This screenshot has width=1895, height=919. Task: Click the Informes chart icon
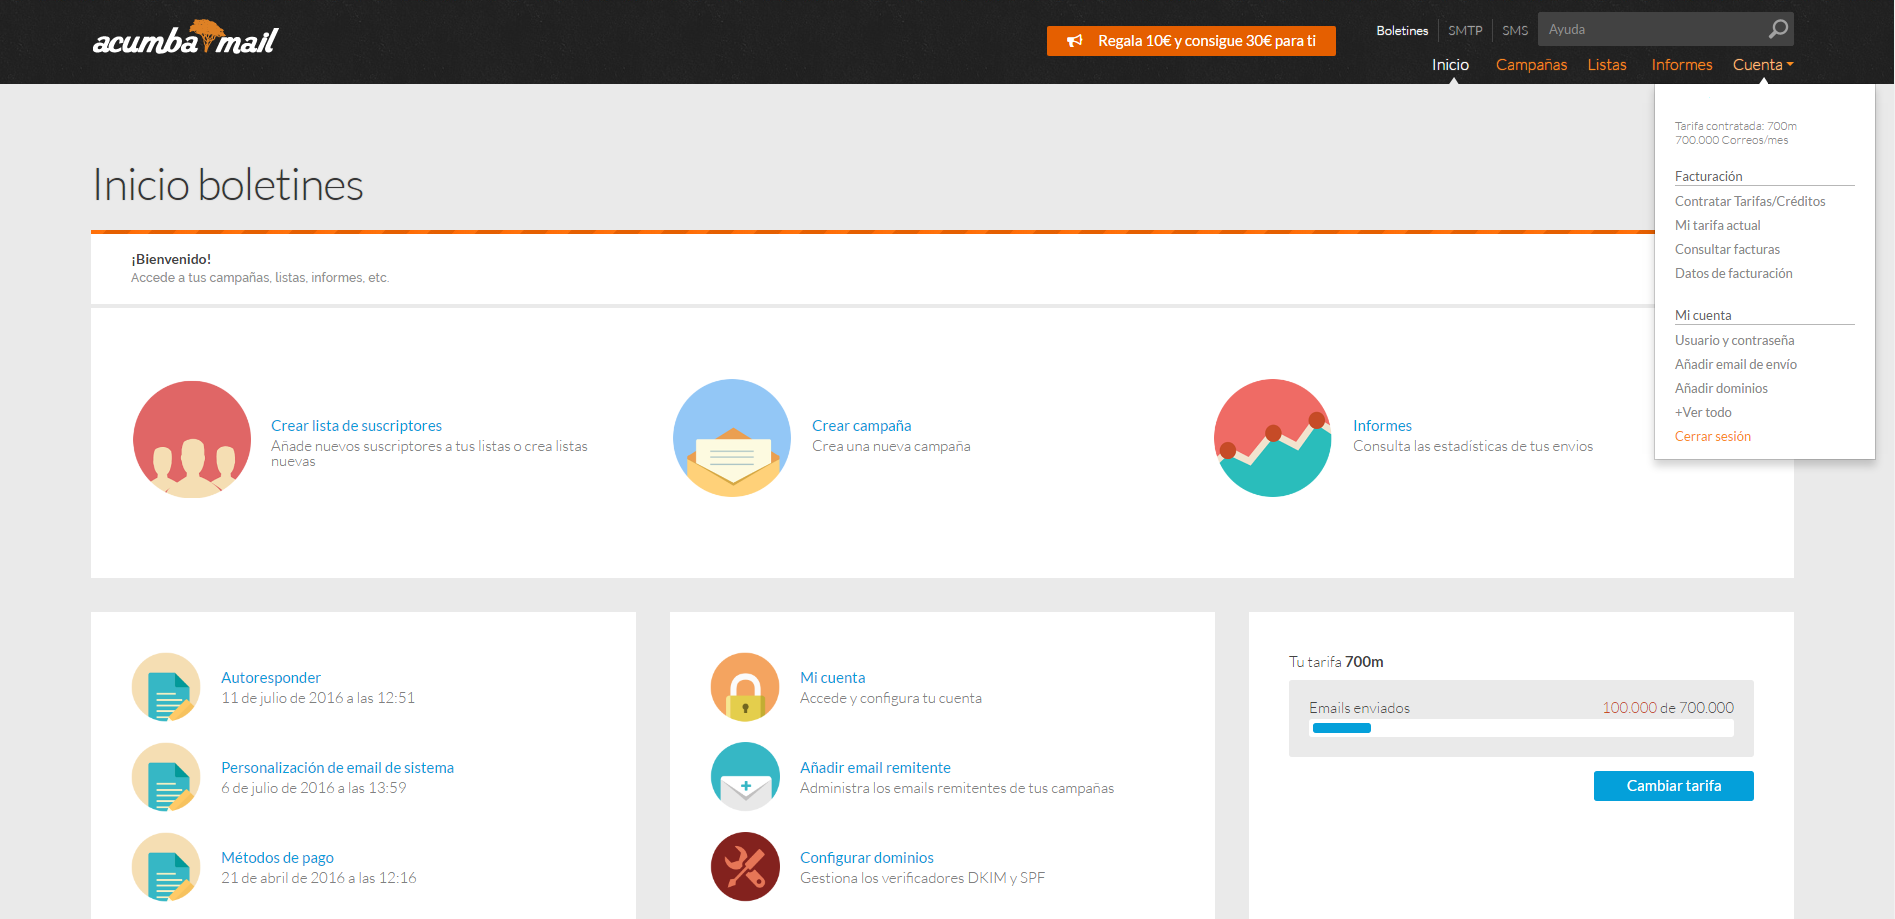pyautogui.click(x=1272, y=439)
